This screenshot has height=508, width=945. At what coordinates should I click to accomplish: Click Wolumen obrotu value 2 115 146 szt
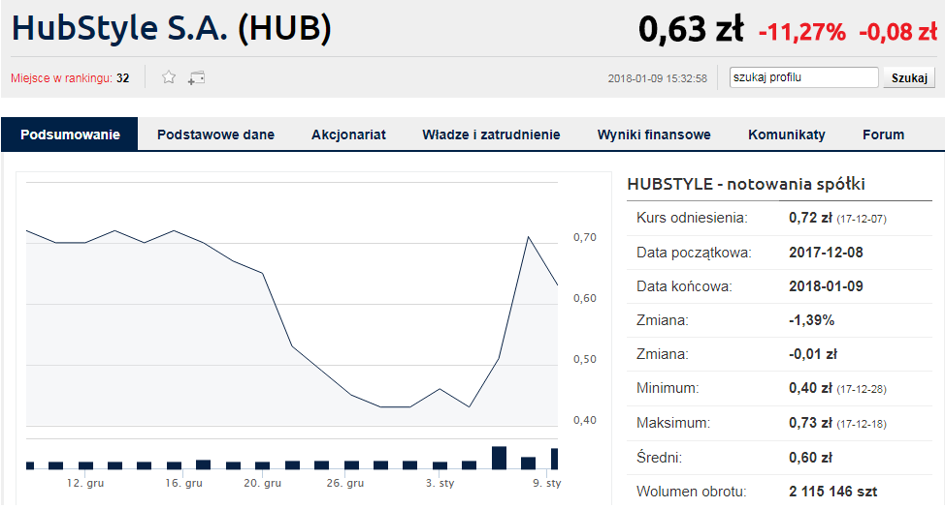pos(833,492)
